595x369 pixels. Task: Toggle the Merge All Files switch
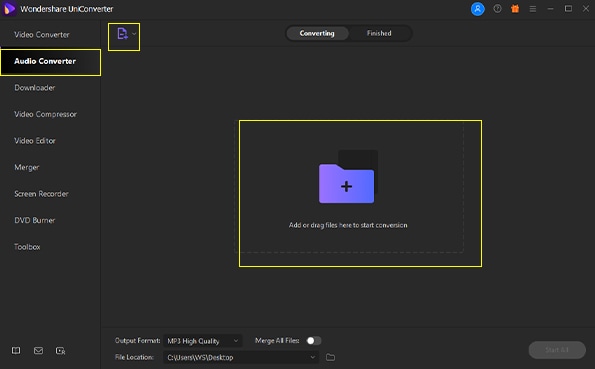[x=314, y=341]
